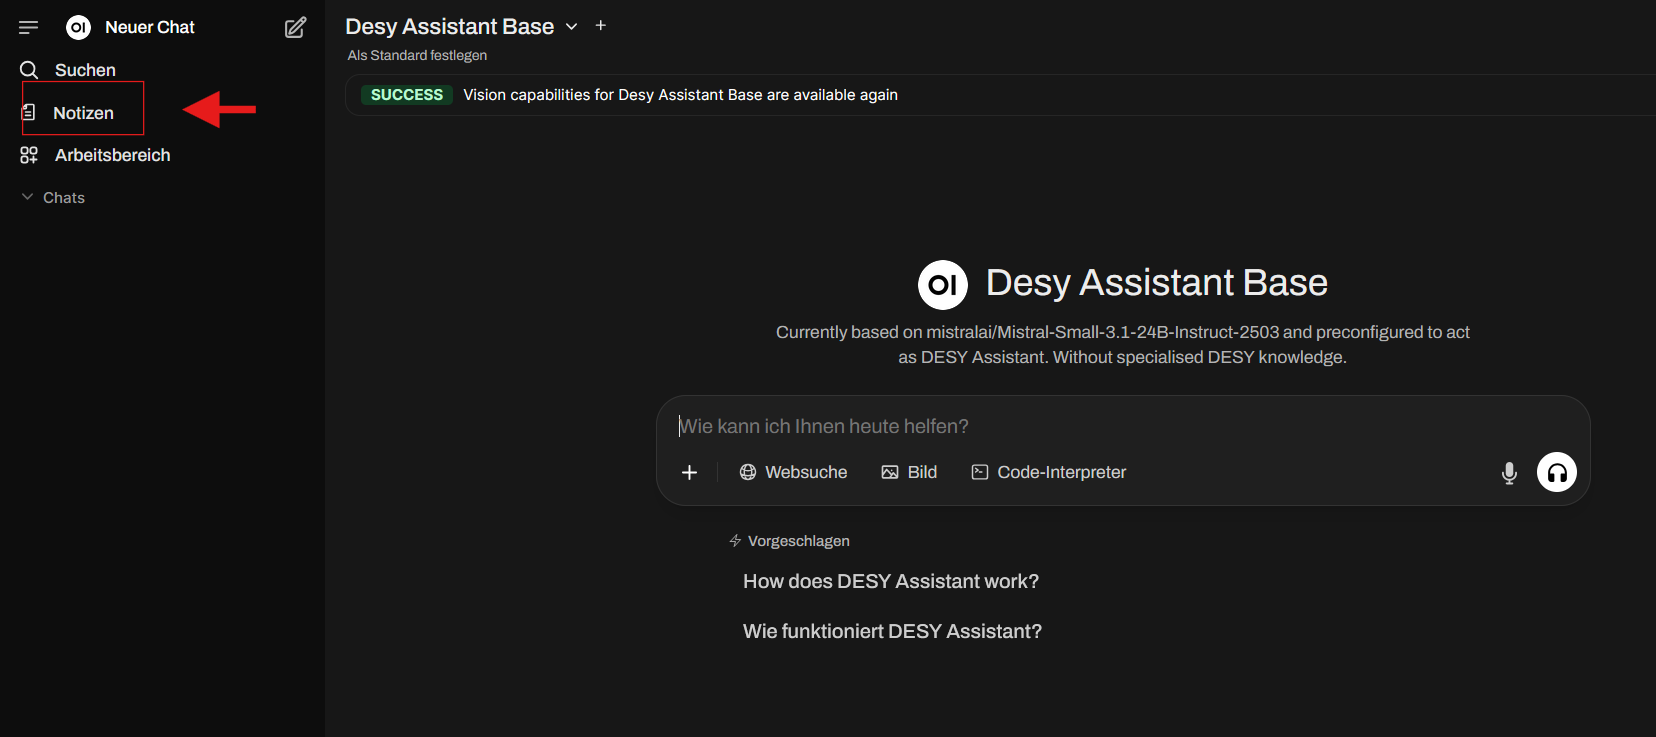Click the Mistral-Small model description text

coord(1122,344)
